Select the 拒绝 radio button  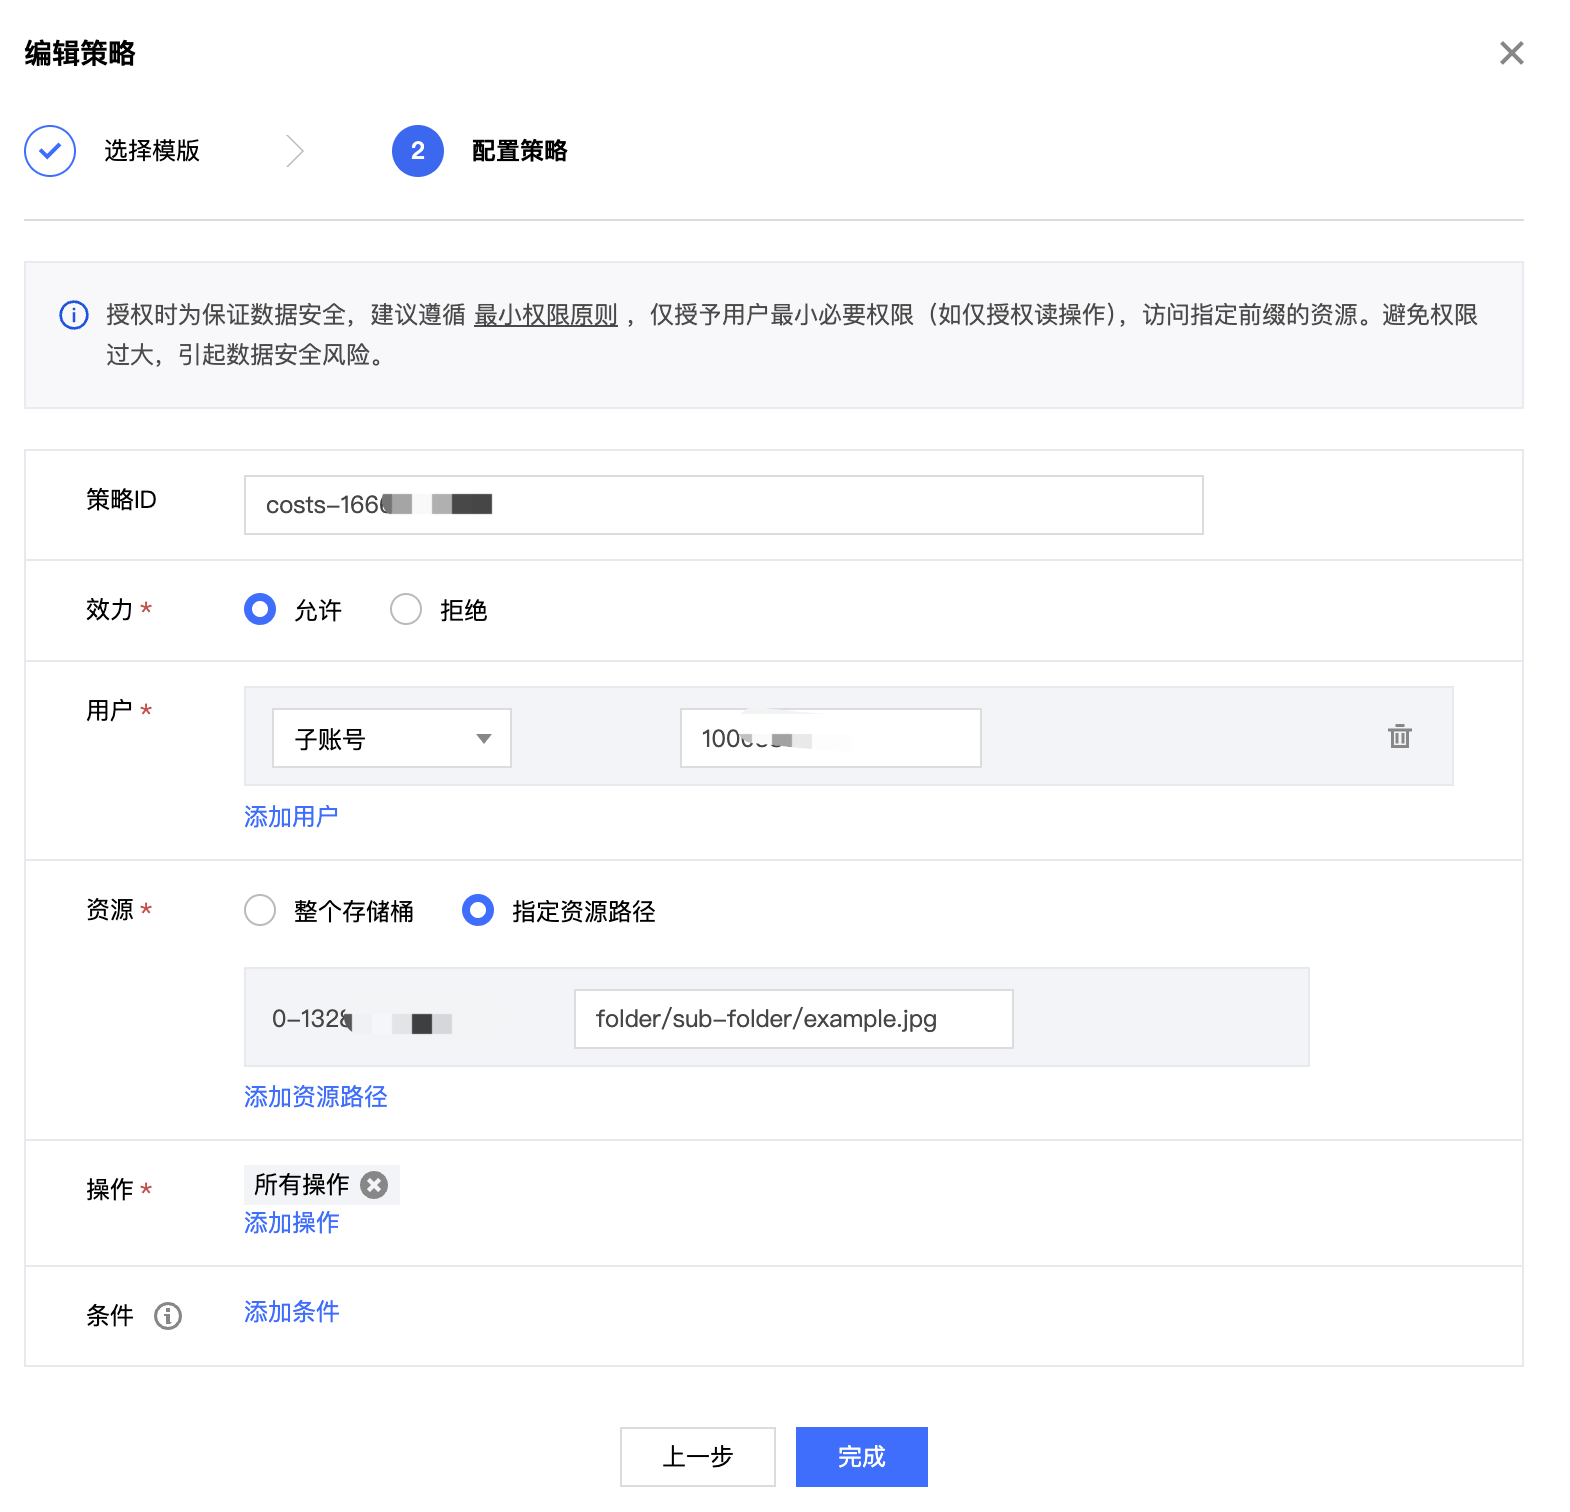click(x=406, y=610)
